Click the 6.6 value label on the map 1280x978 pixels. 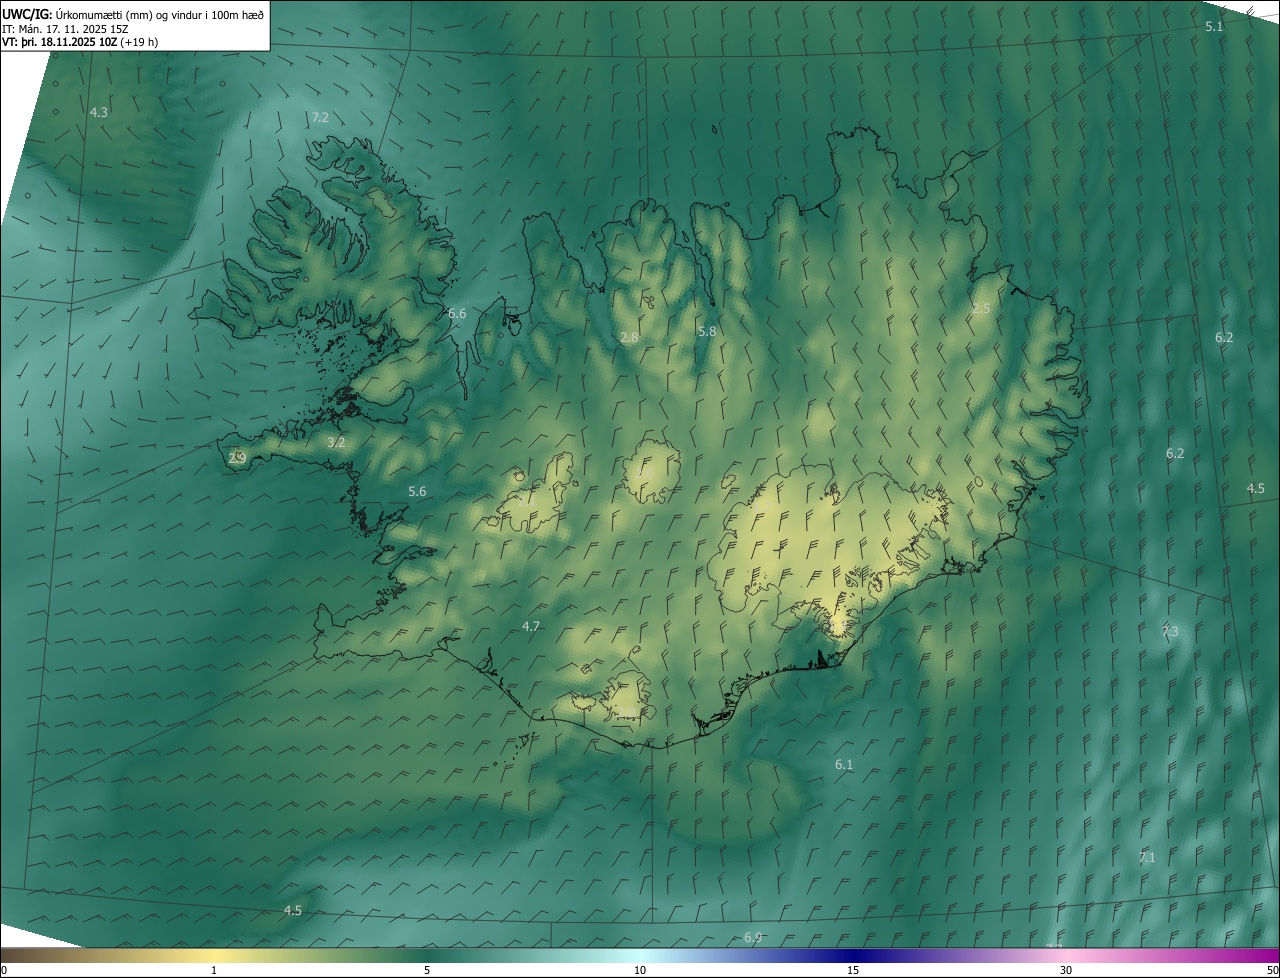coord(457,314)
